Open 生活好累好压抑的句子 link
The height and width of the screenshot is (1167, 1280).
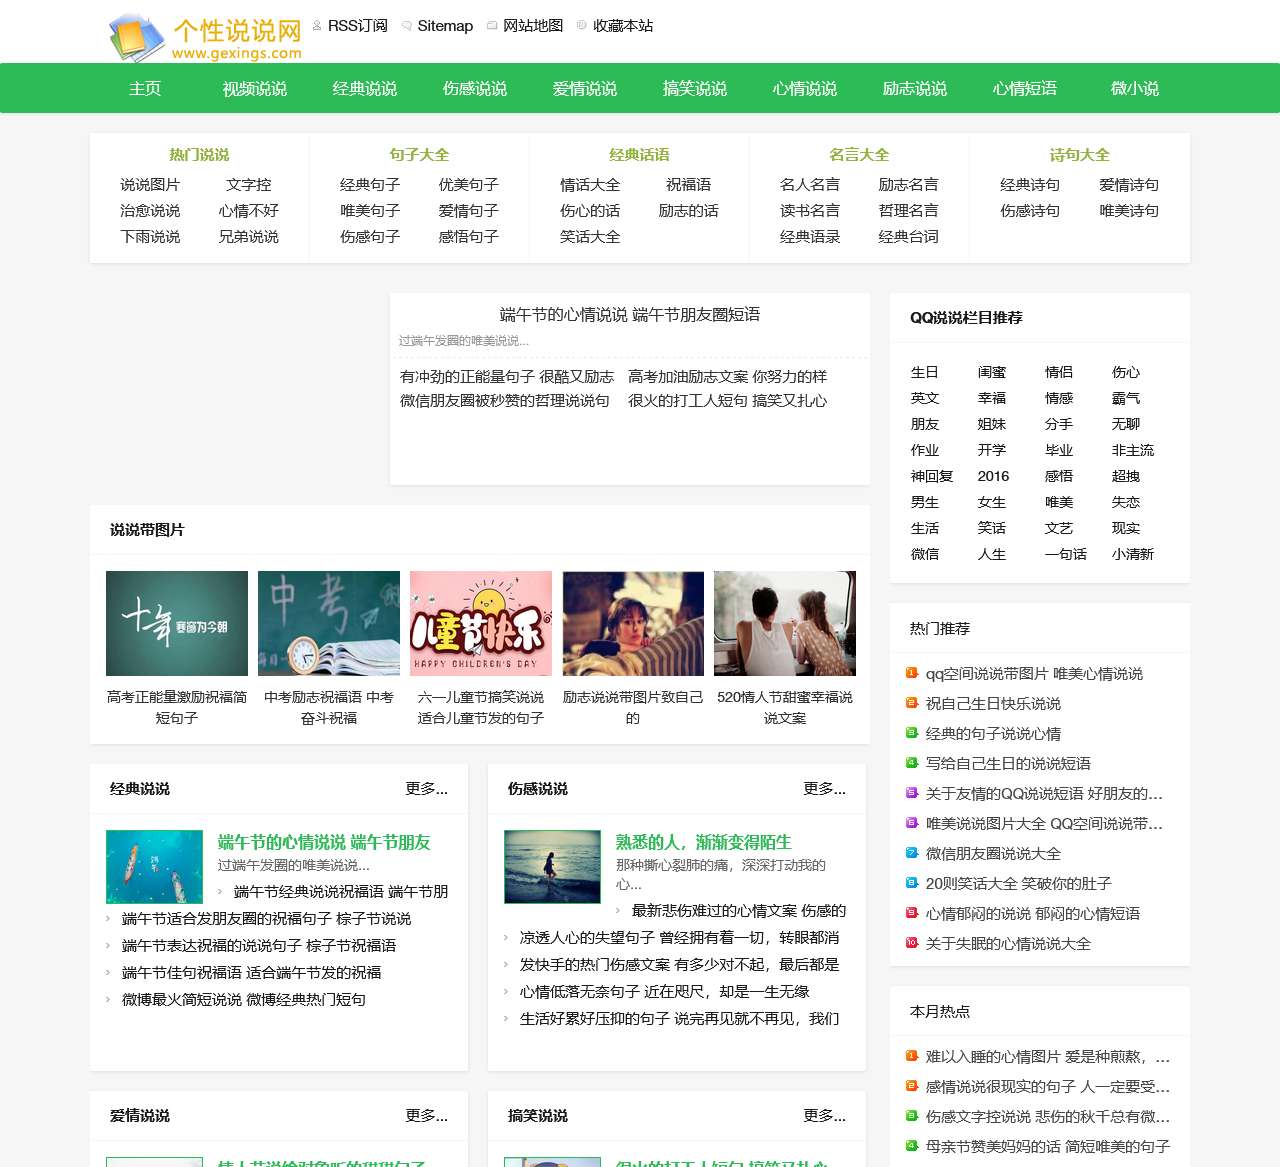coord(679,1019)
